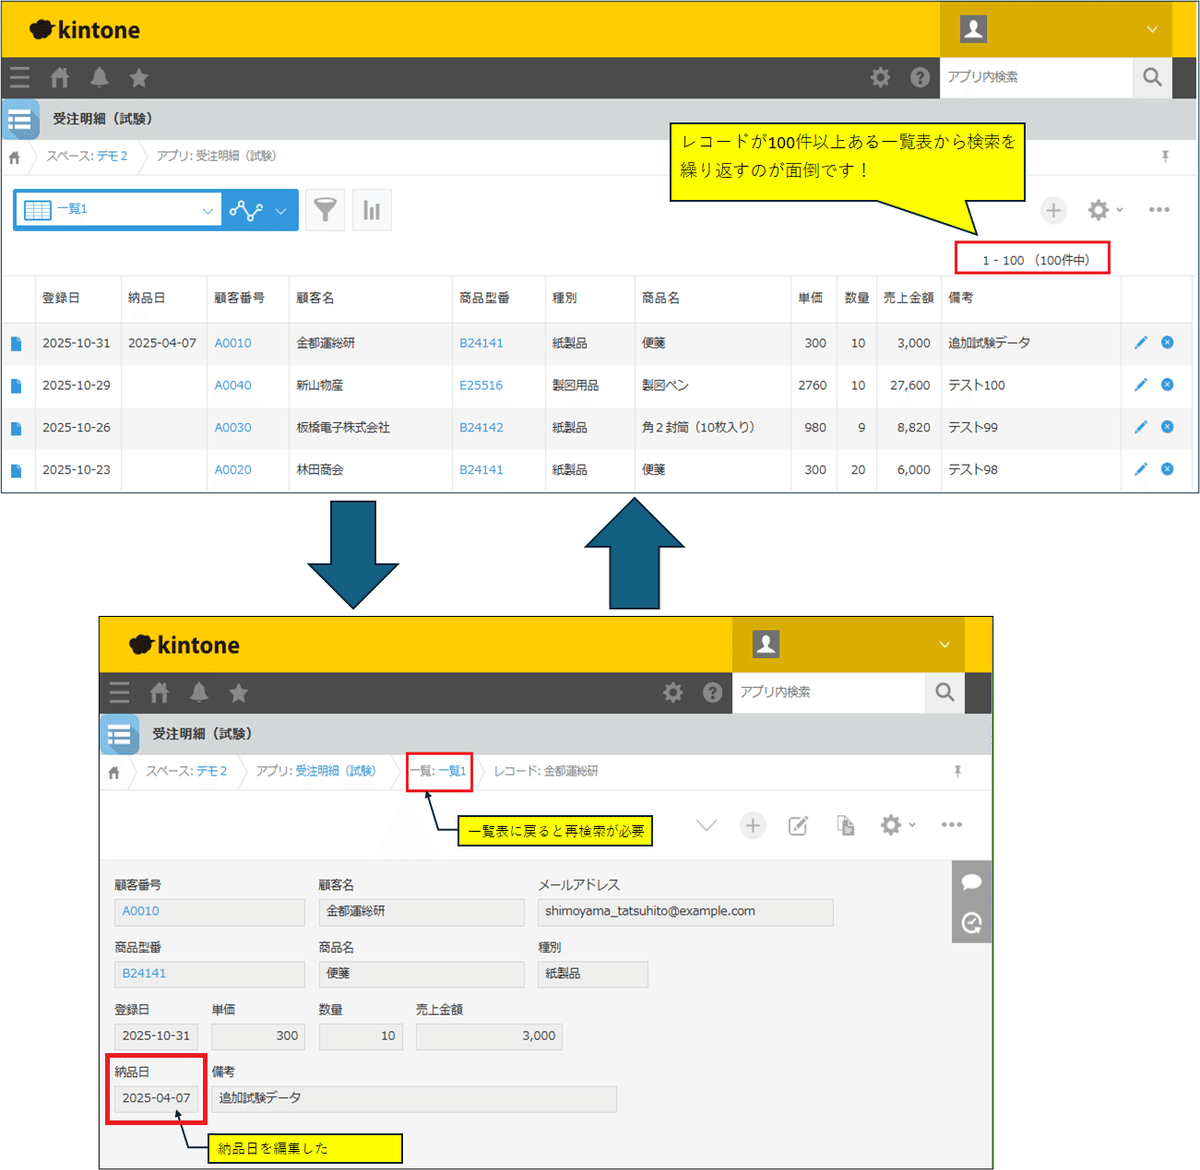Add new record plus in list view
This screenshot has width=1200, height=1170.
pyautogui.click(x=1053, y=210)
